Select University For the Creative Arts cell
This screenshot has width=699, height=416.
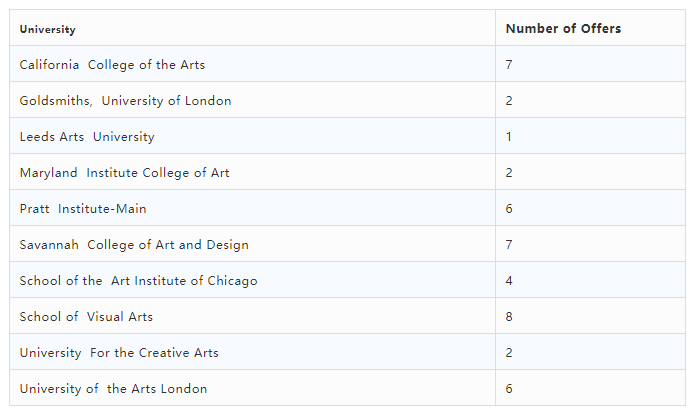pos(119,353)
